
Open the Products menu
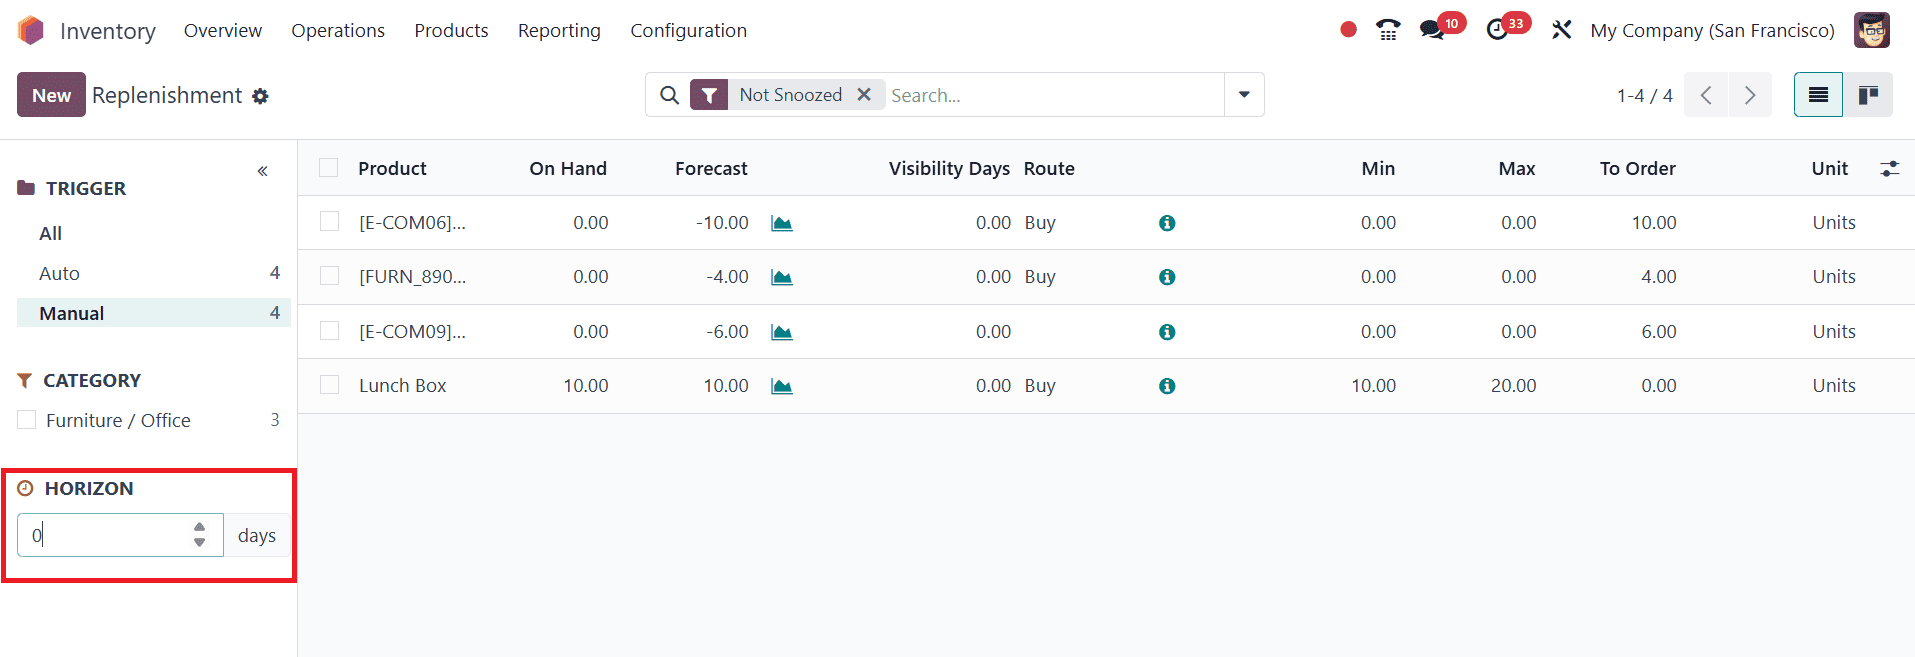[451, 30]
